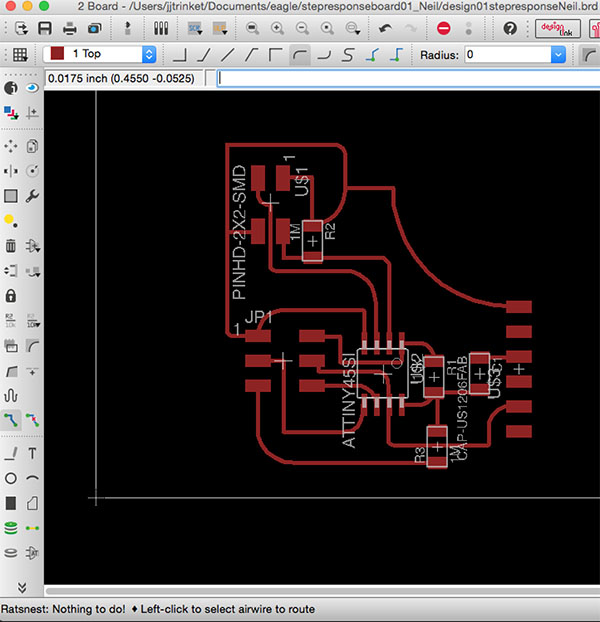This screenshot has height=622, width=600.
Task: Select the Delete trash can tool
Action: (11, 246)
